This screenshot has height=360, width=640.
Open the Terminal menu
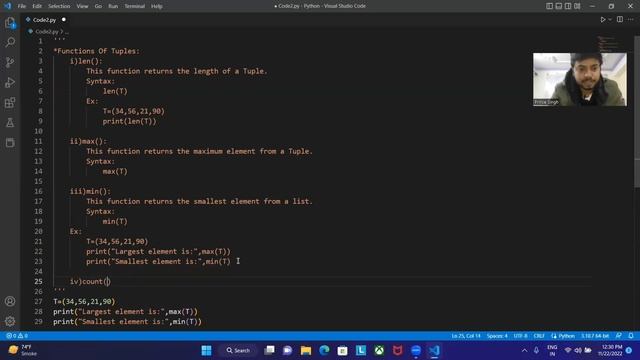pos(134,6)
